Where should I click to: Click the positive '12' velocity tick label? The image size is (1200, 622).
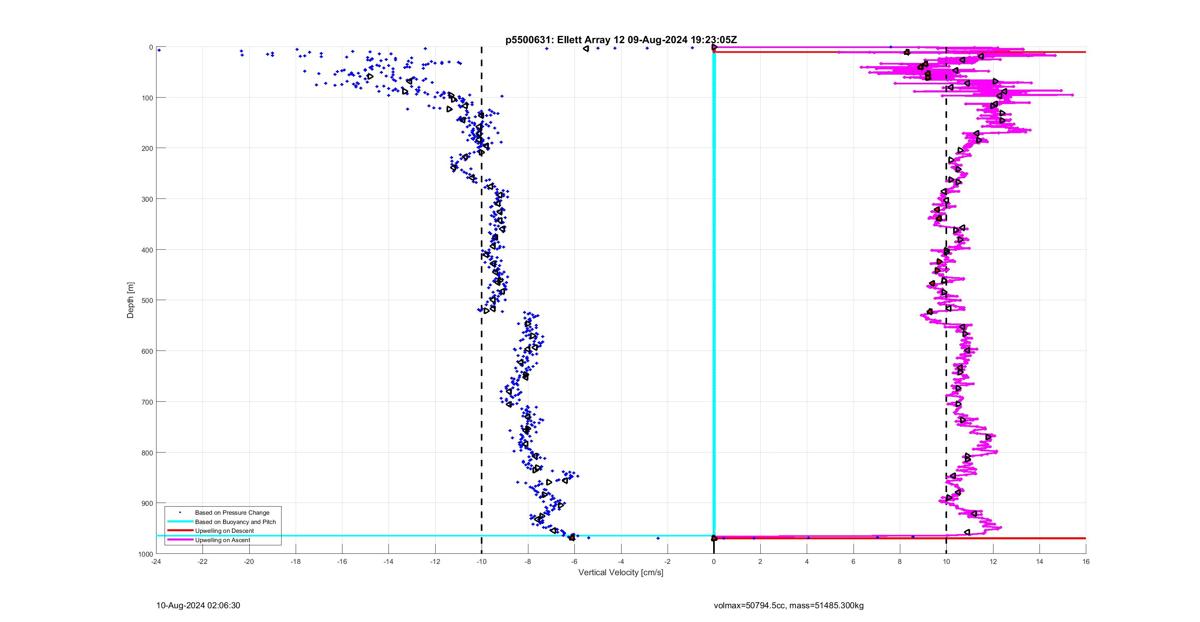pos(993,561)
